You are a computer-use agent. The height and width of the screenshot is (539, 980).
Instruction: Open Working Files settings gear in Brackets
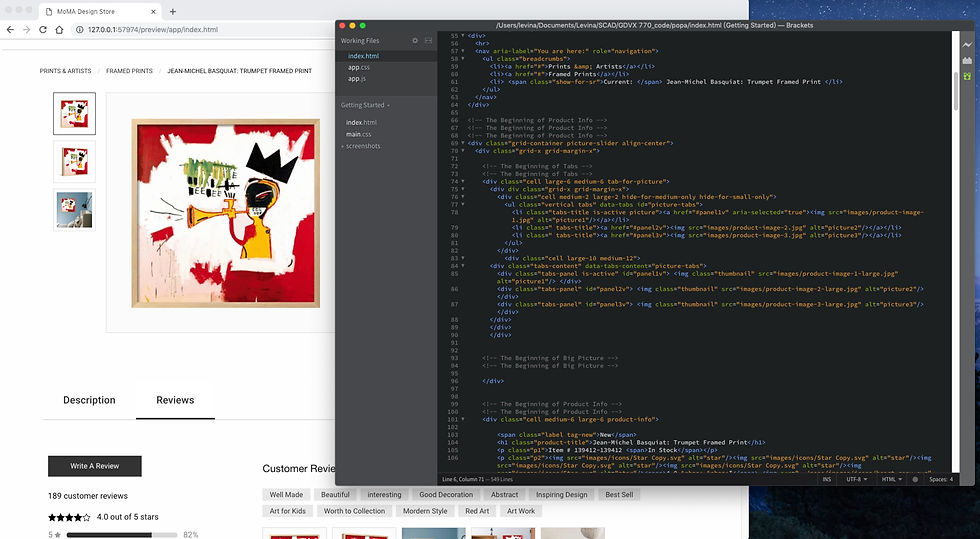point(415,41)
